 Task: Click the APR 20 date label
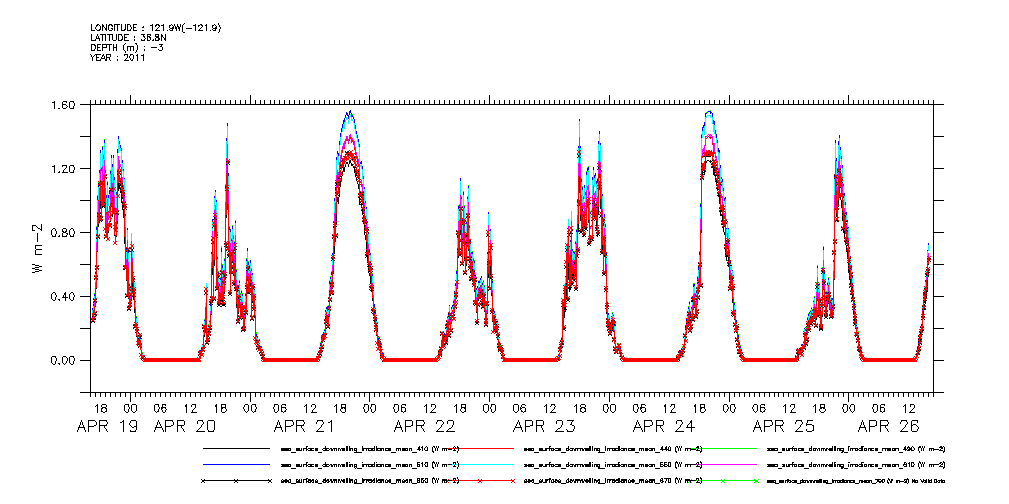tap(184, 426)
